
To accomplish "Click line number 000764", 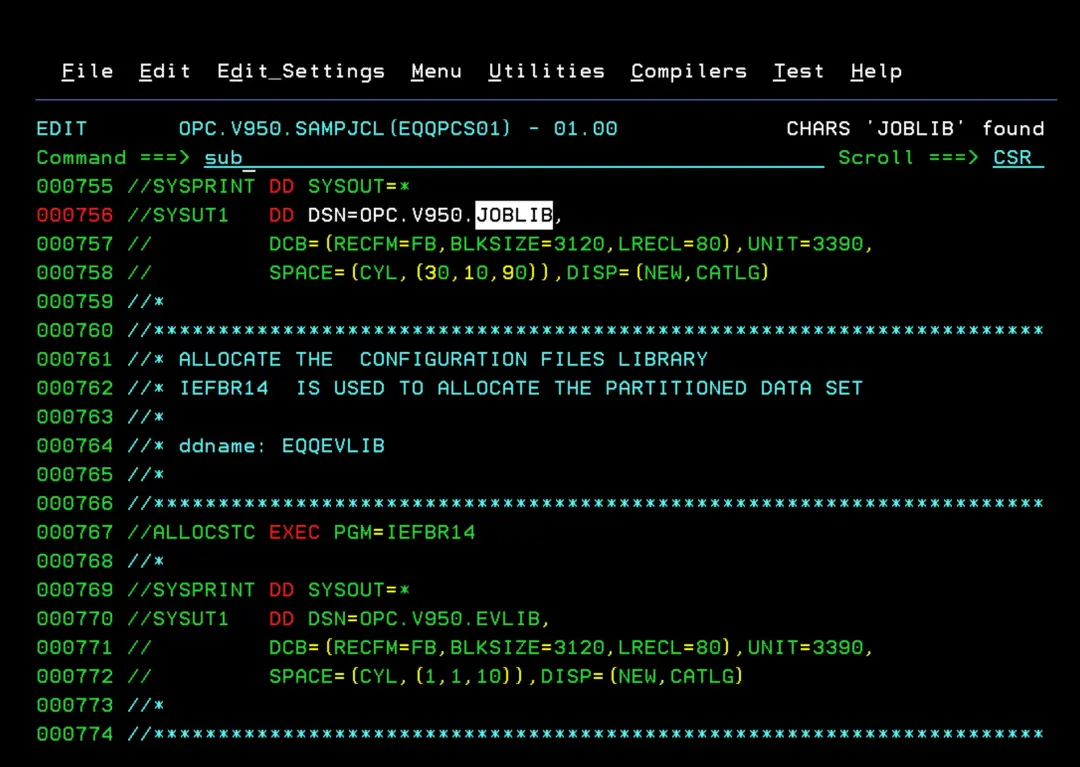I will 74,446.
